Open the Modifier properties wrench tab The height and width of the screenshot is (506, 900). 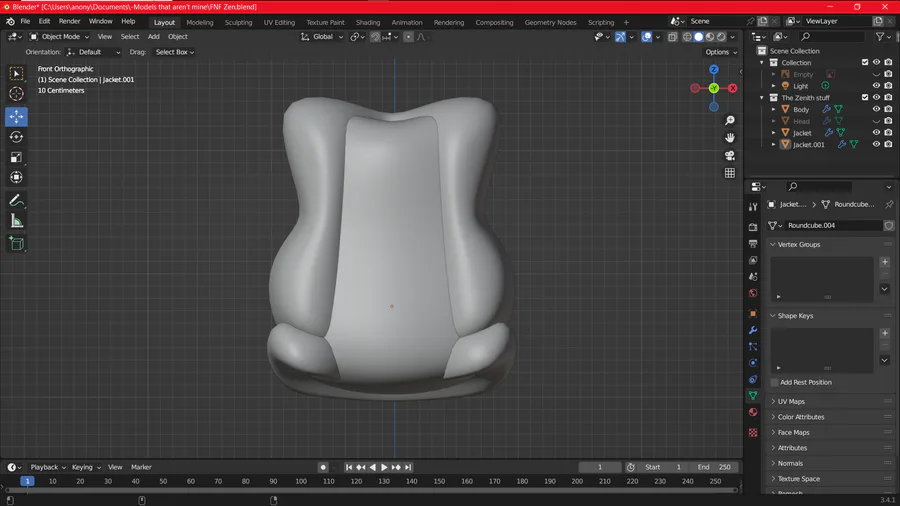click(x=753, y=329)
